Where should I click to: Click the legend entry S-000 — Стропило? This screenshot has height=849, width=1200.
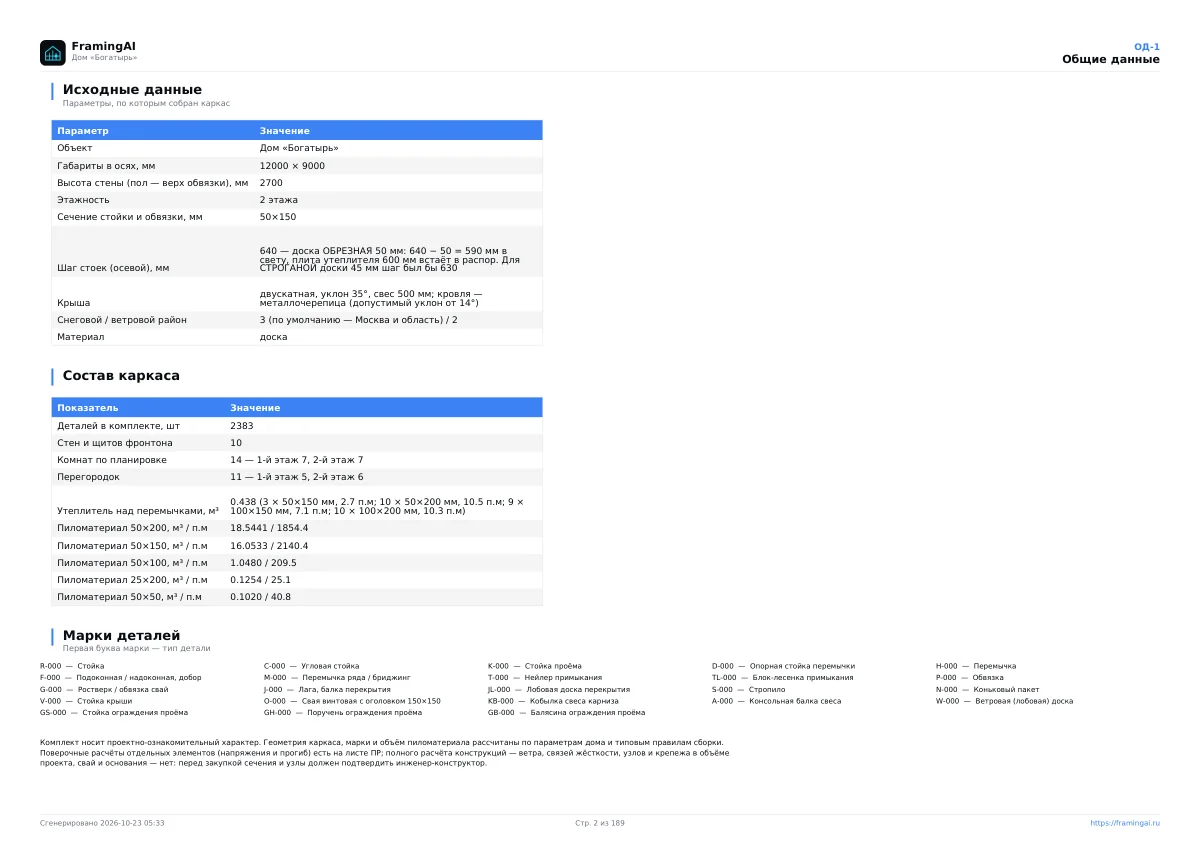(749, 689)
